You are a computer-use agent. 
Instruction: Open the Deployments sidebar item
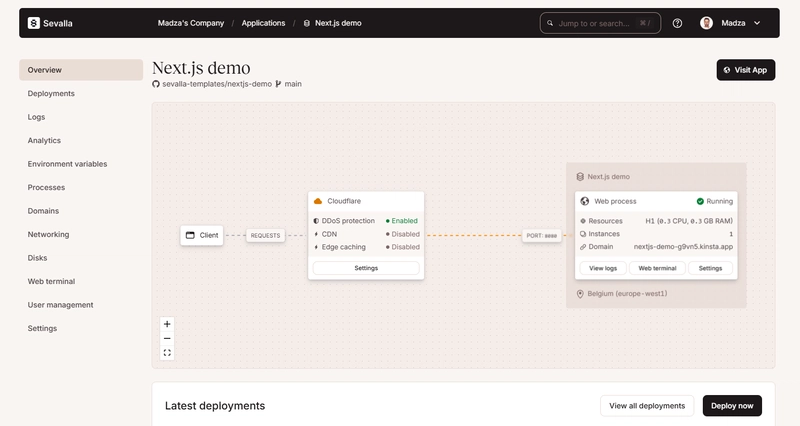click(51, 93)
